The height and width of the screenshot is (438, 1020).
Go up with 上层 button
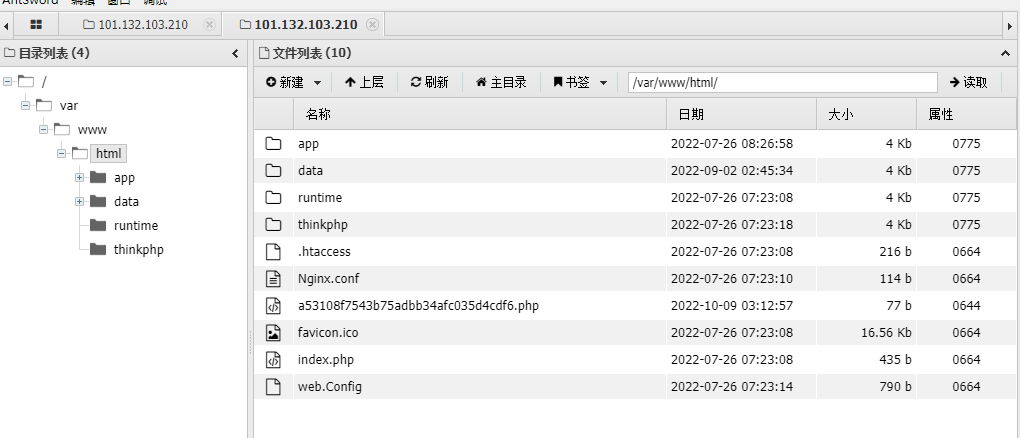point(364,82)
